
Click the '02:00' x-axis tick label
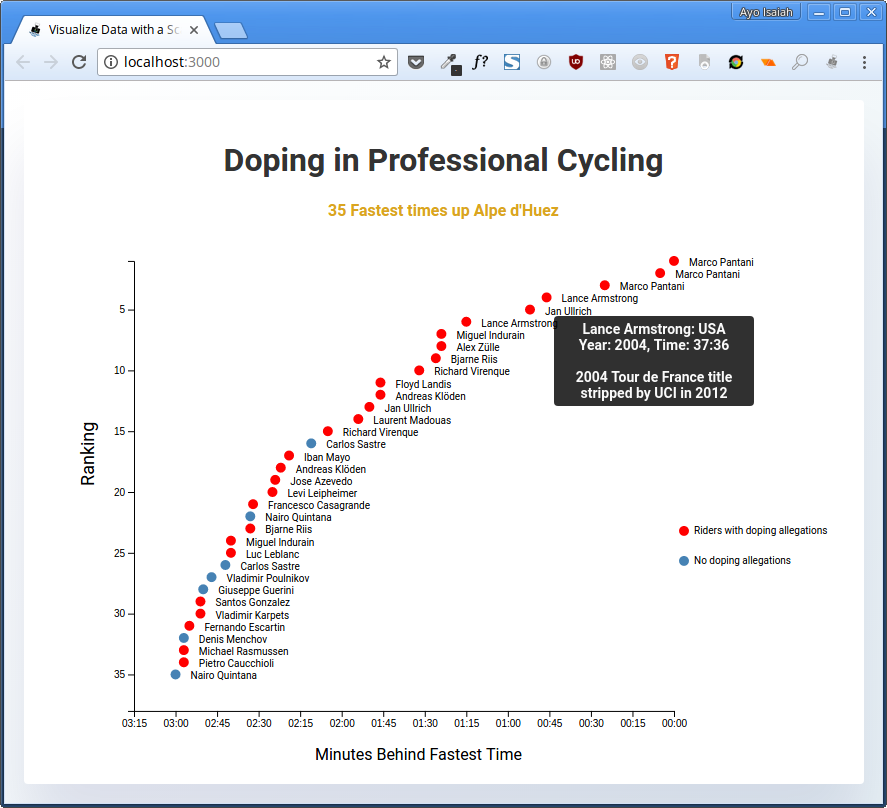(x=342, y=723)
